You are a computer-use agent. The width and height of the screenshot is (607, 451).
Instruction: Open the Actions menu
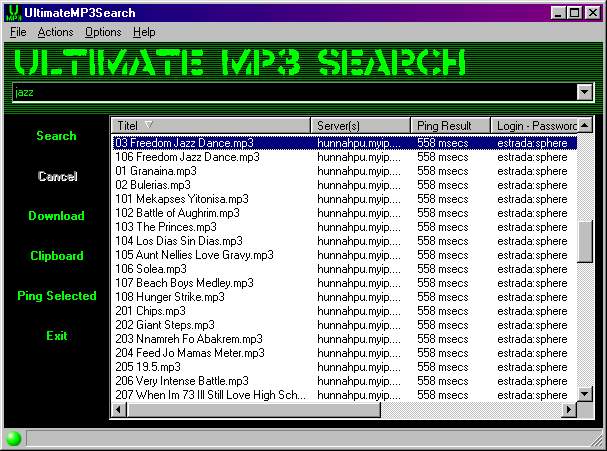55,32
